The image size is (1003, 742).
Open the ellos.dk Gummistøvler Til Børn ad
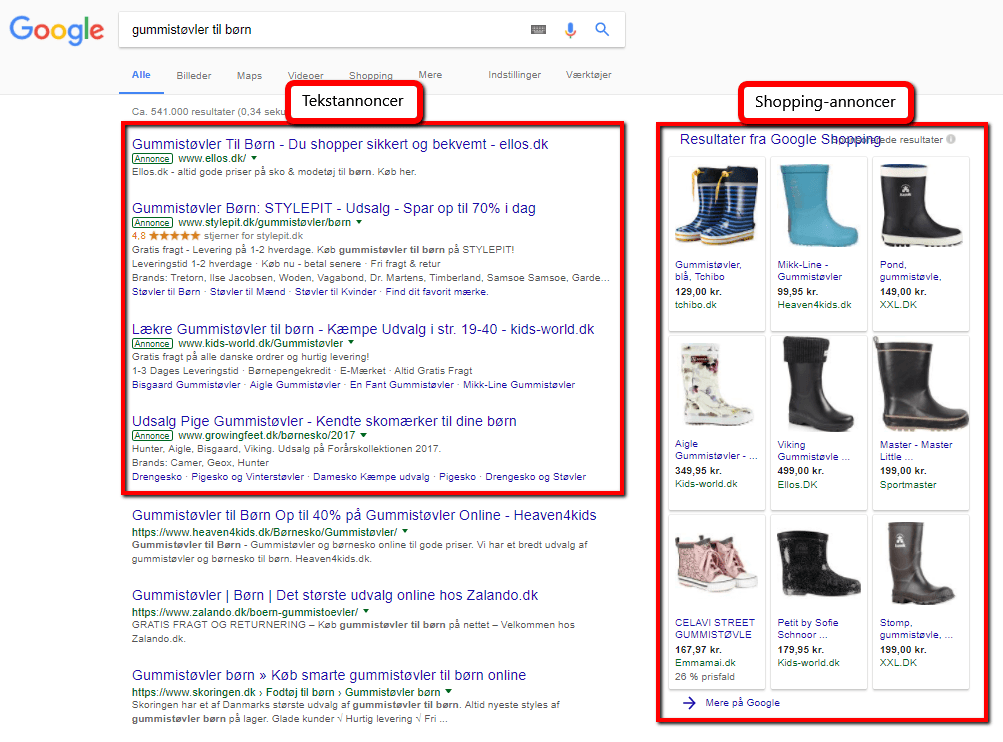pyautogui.click(x=340, y=145)
